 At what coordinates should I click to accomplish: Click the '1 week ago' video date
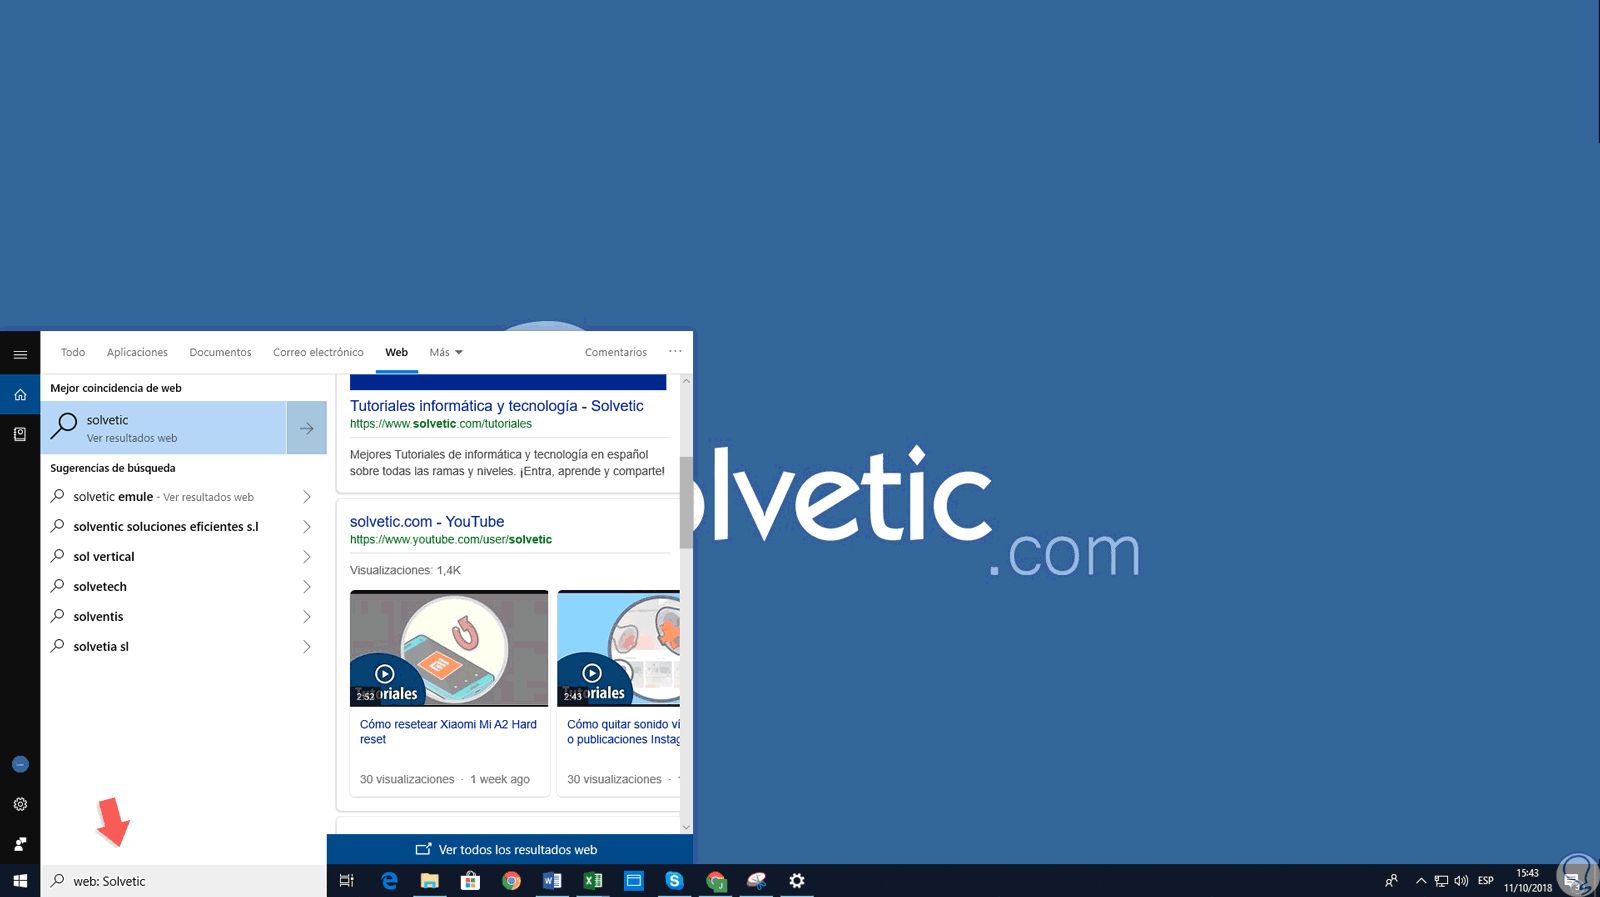click(x=500, y=780)
